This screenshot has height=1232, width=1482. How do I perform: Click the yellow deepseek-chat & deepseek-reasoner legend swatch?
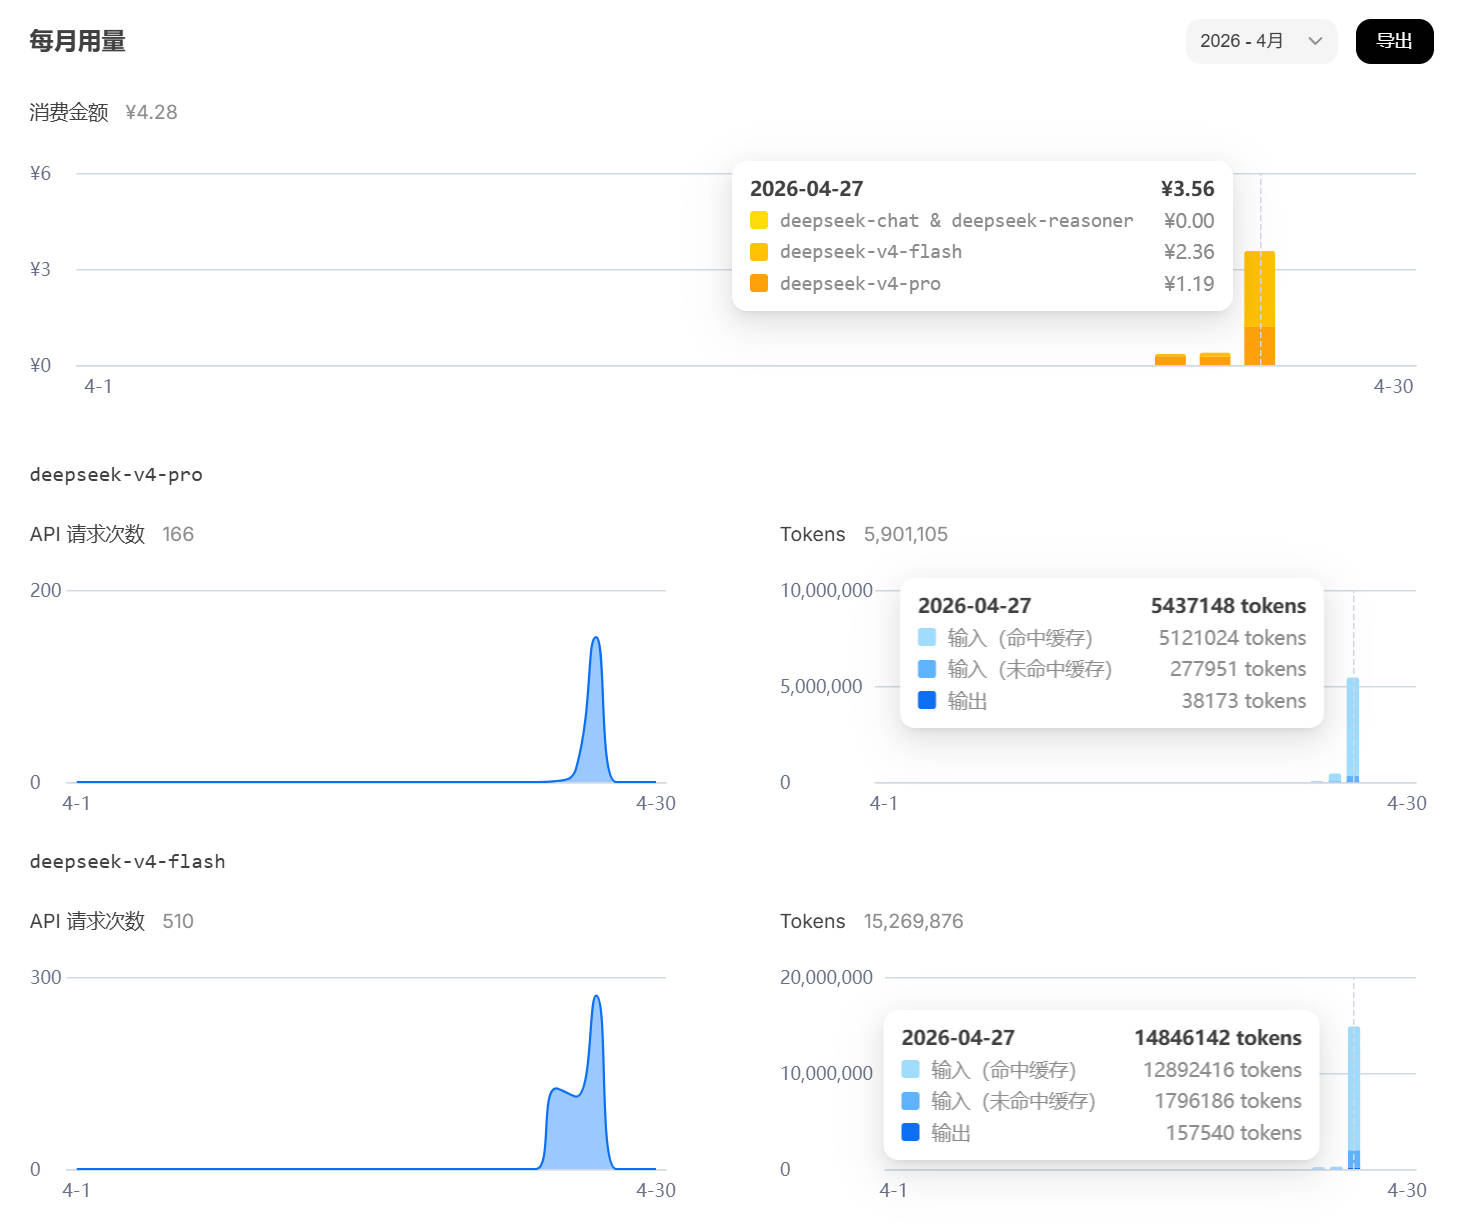tap(759, 221)
